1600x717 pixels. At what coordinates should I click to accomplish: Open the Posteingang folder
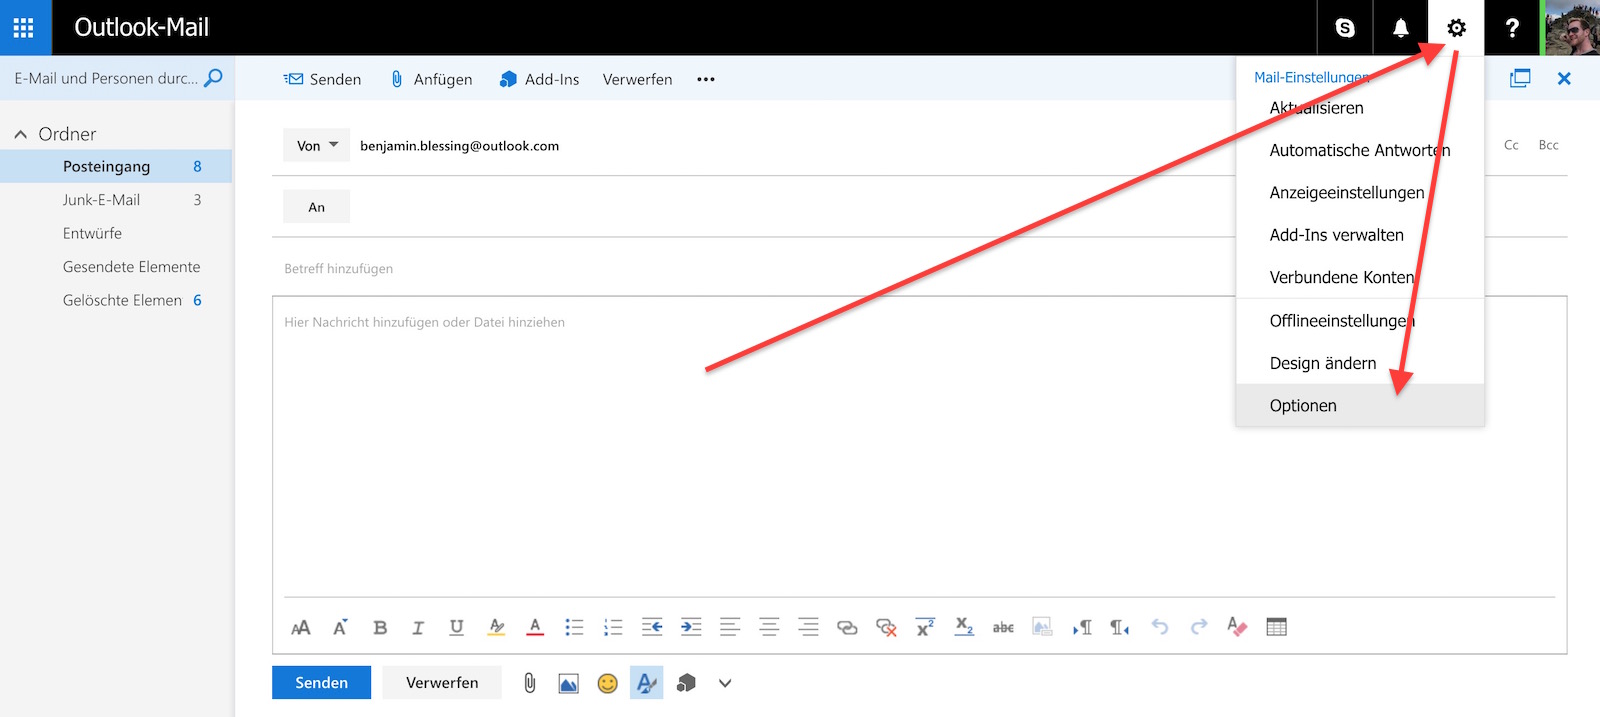(x=116, y=166)
